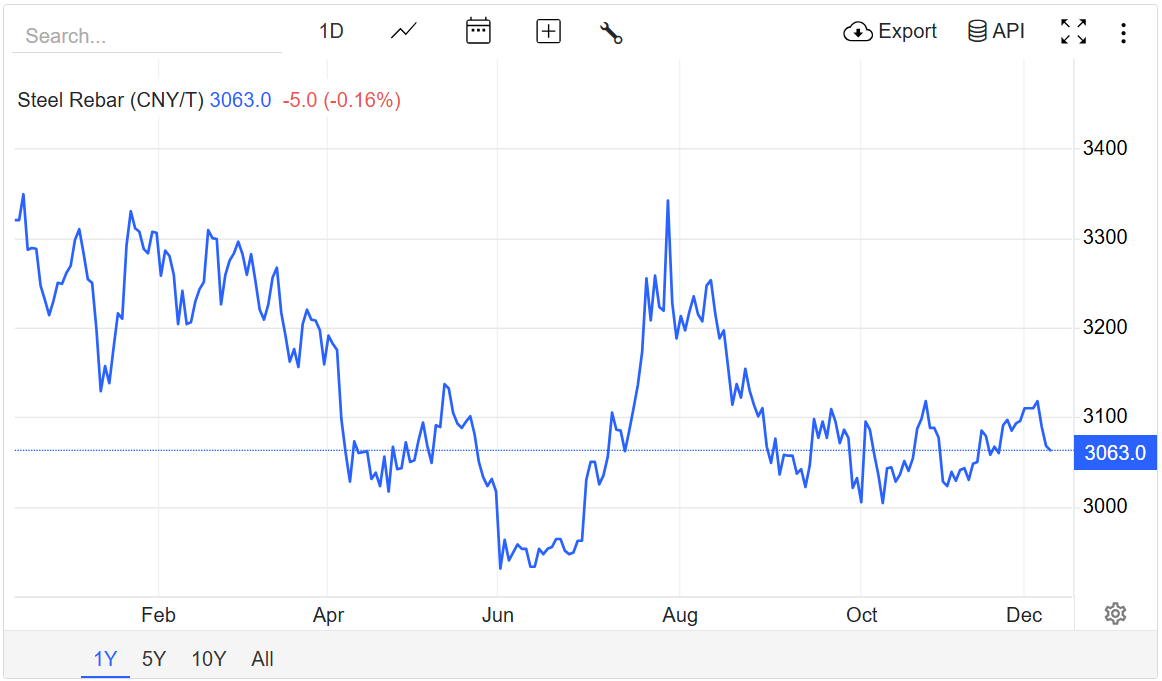
Task: Open the 1D interval dropdown
Action: pos(331,31)
